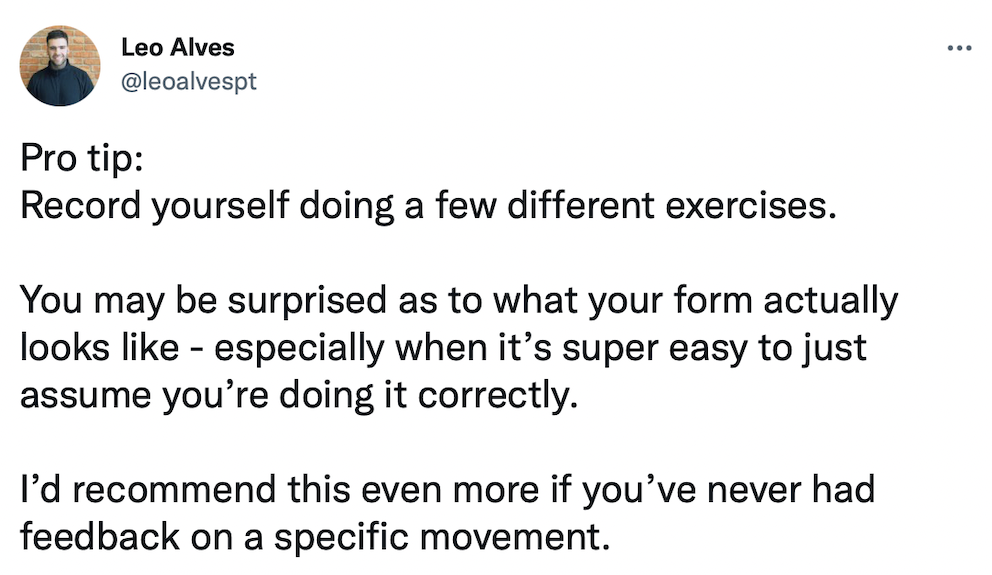Open Leo Alves' profile photo
The height and width of the screenshot is (575, 992).
(x=60, y=65)
